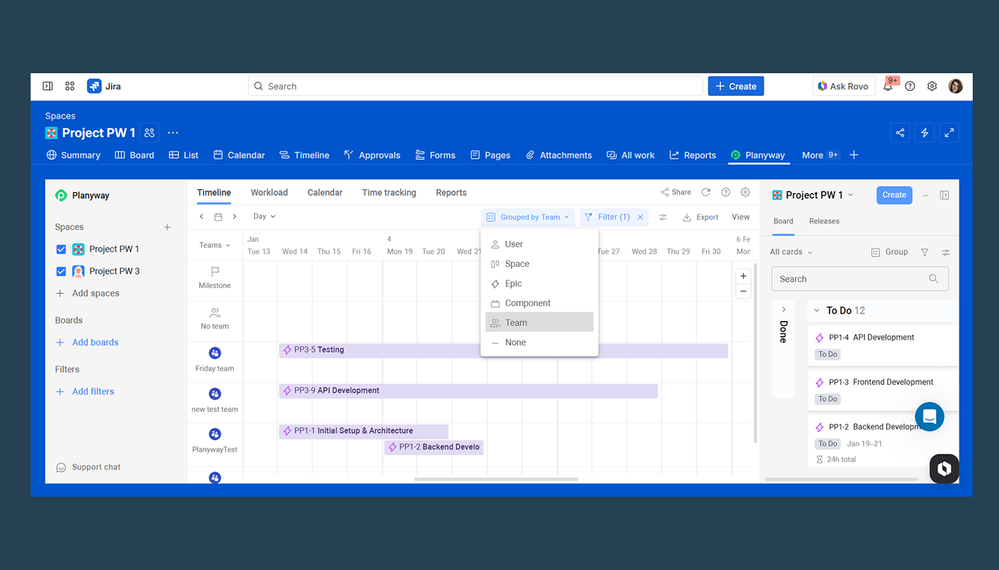Collapse the right Project PW 1 panel
Viewport: 999px width, 570px height.
[x=944, y=195]
